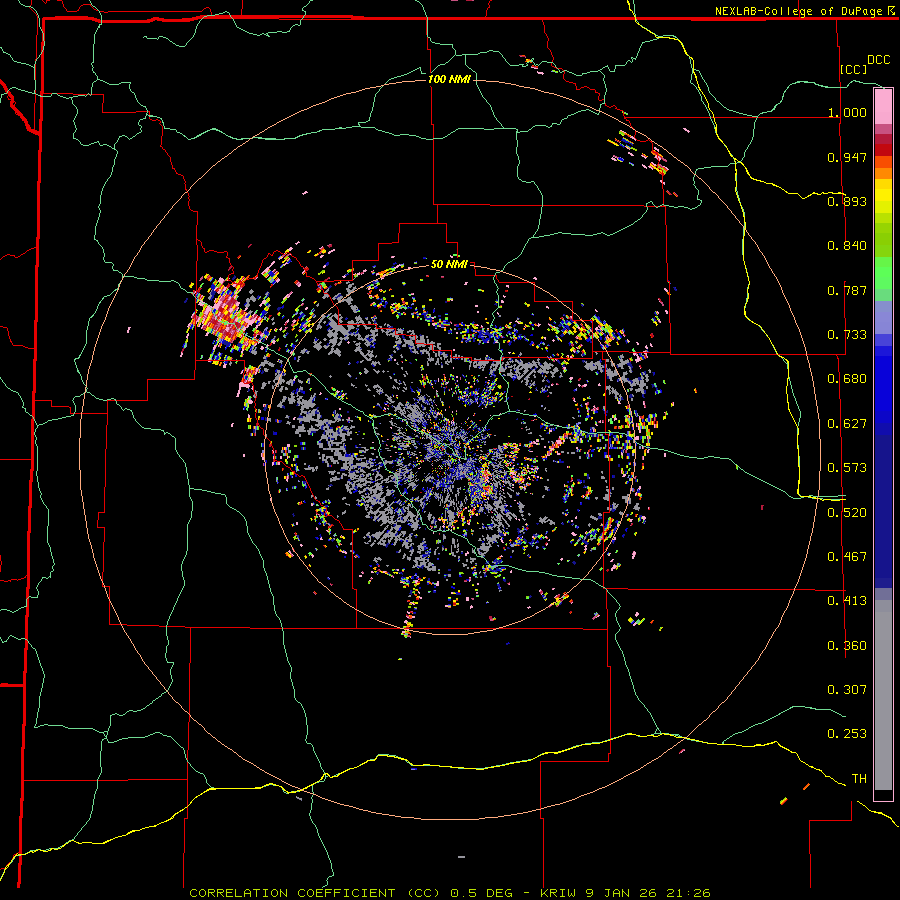Click the radar site center of the gray clutter

[x=450, y=449]
